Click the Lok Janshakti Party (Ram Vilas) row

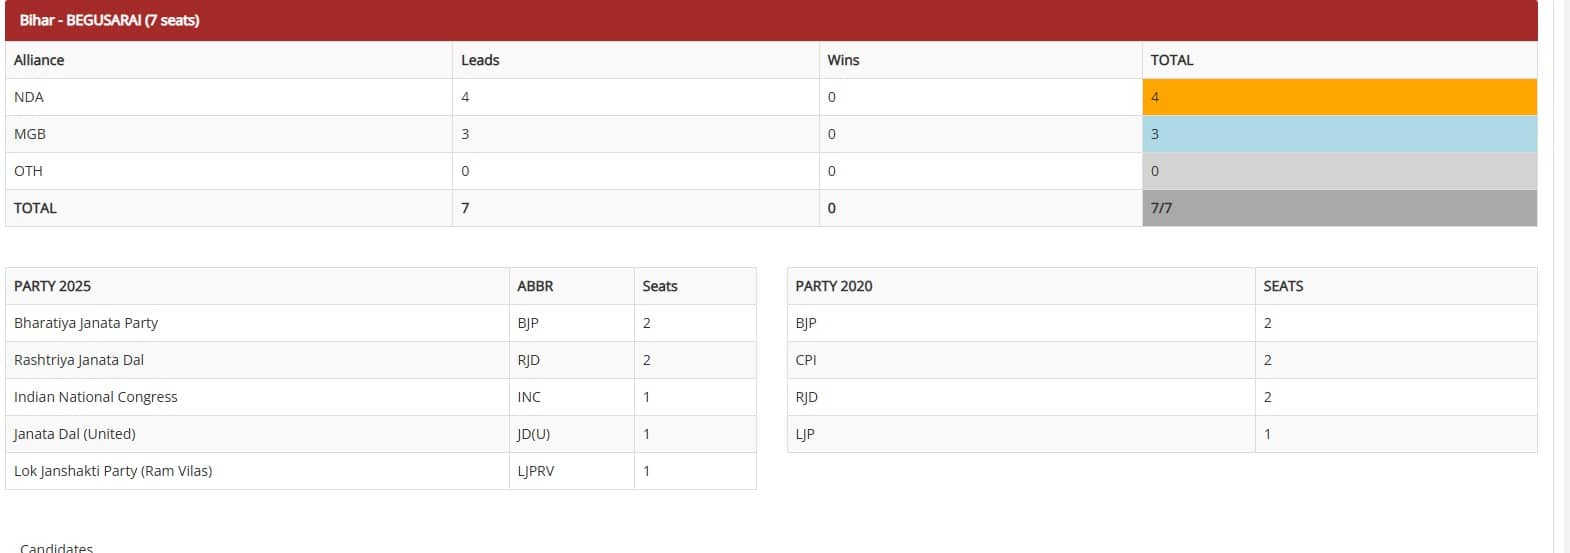click(x=113, y=471)
